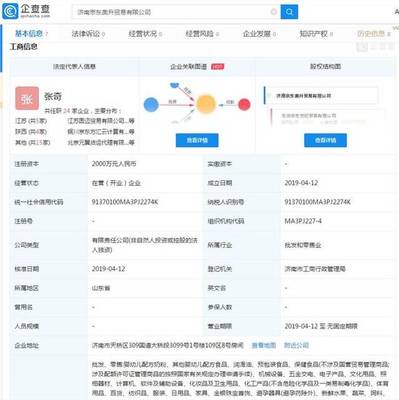Viewport: 399px width, 400px height.
Task: Clear the search box with the X icon
Action: click(x=273, y=12)
